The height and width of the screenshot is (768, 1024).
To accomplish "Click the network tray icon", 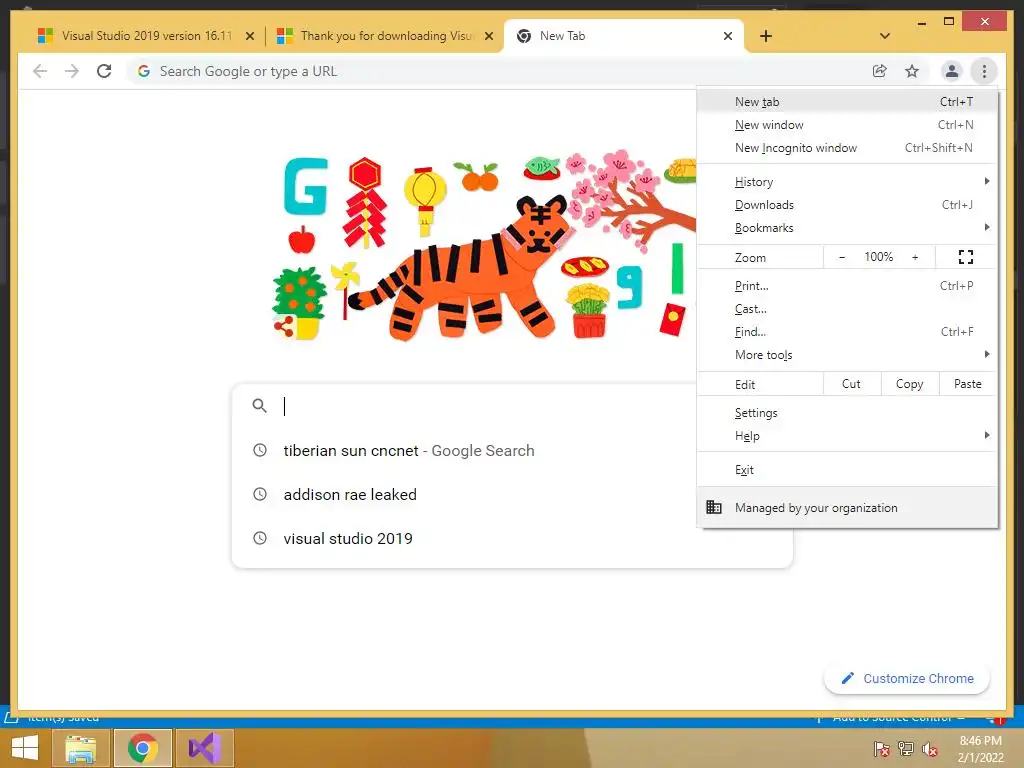I will tap(906, 749).
